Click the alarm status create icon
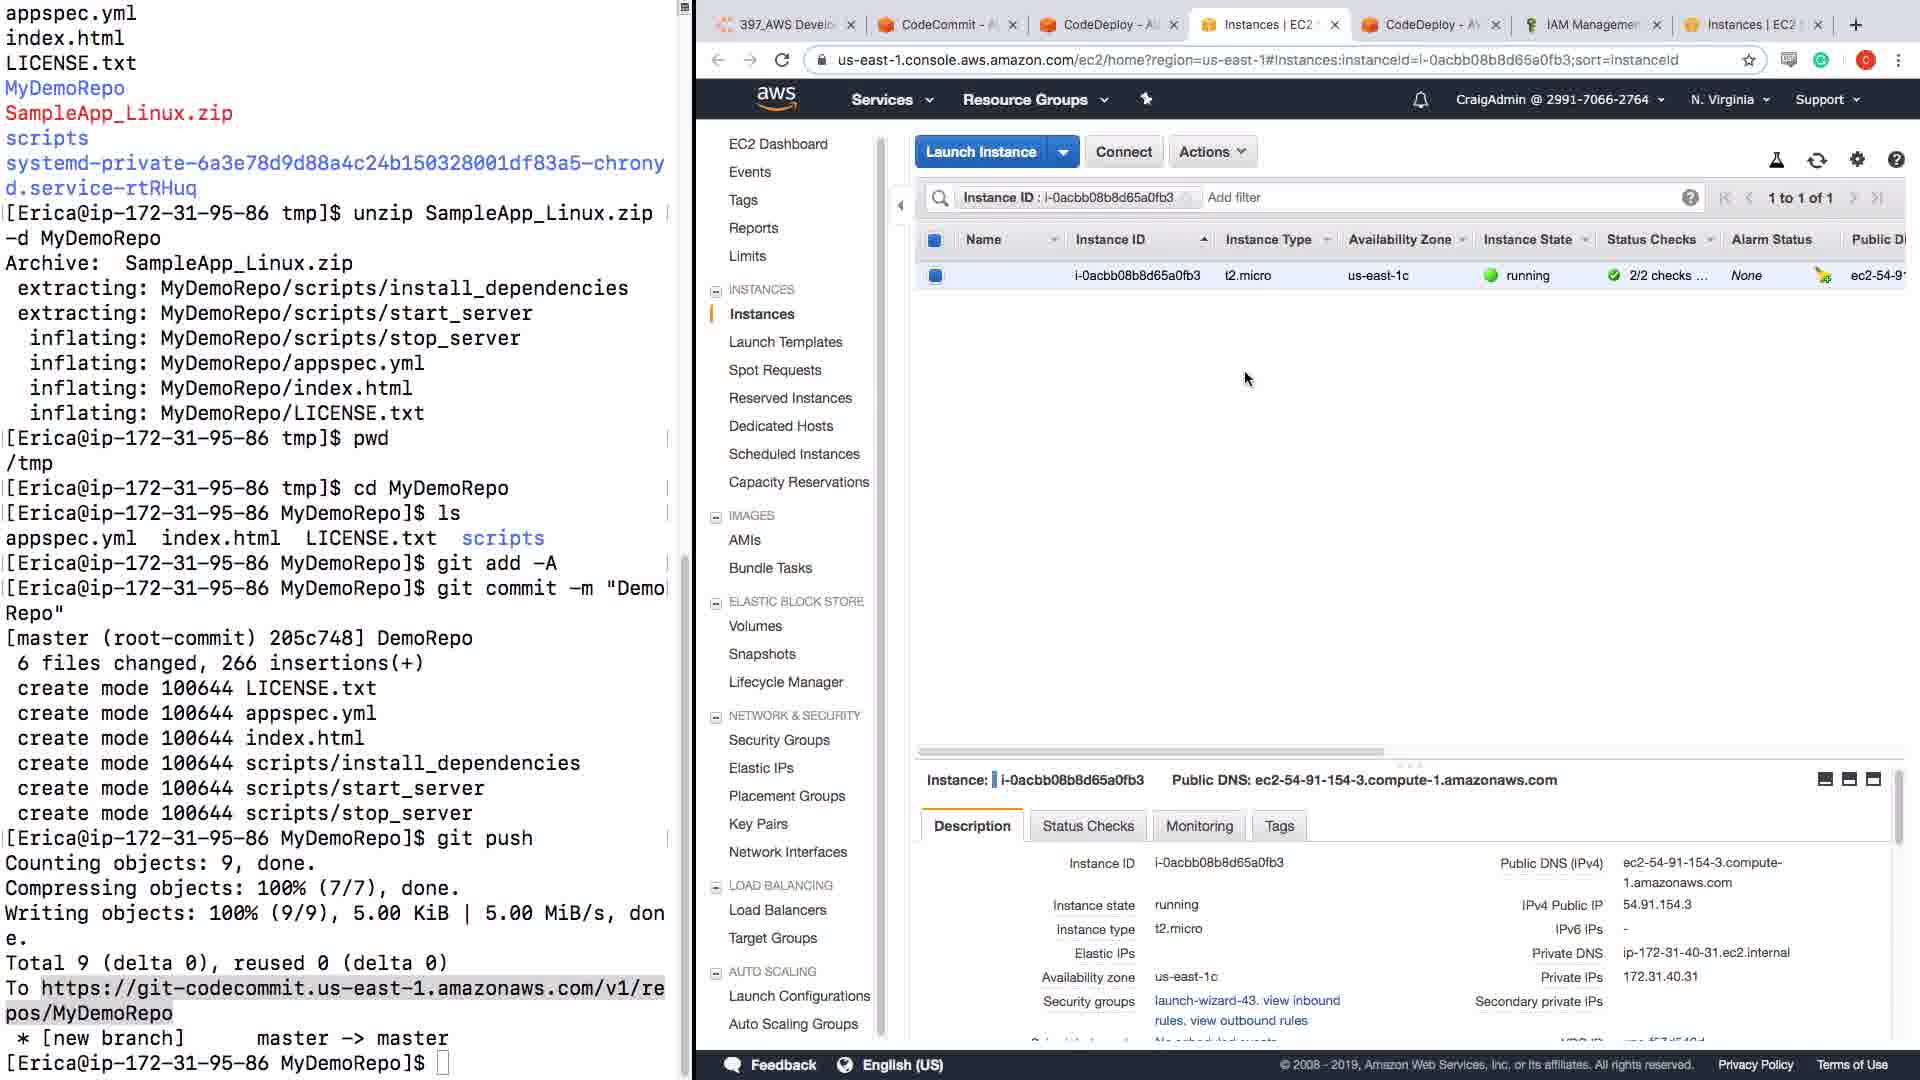This screenshot has height=1080, width=1920. click(1823, 276)
